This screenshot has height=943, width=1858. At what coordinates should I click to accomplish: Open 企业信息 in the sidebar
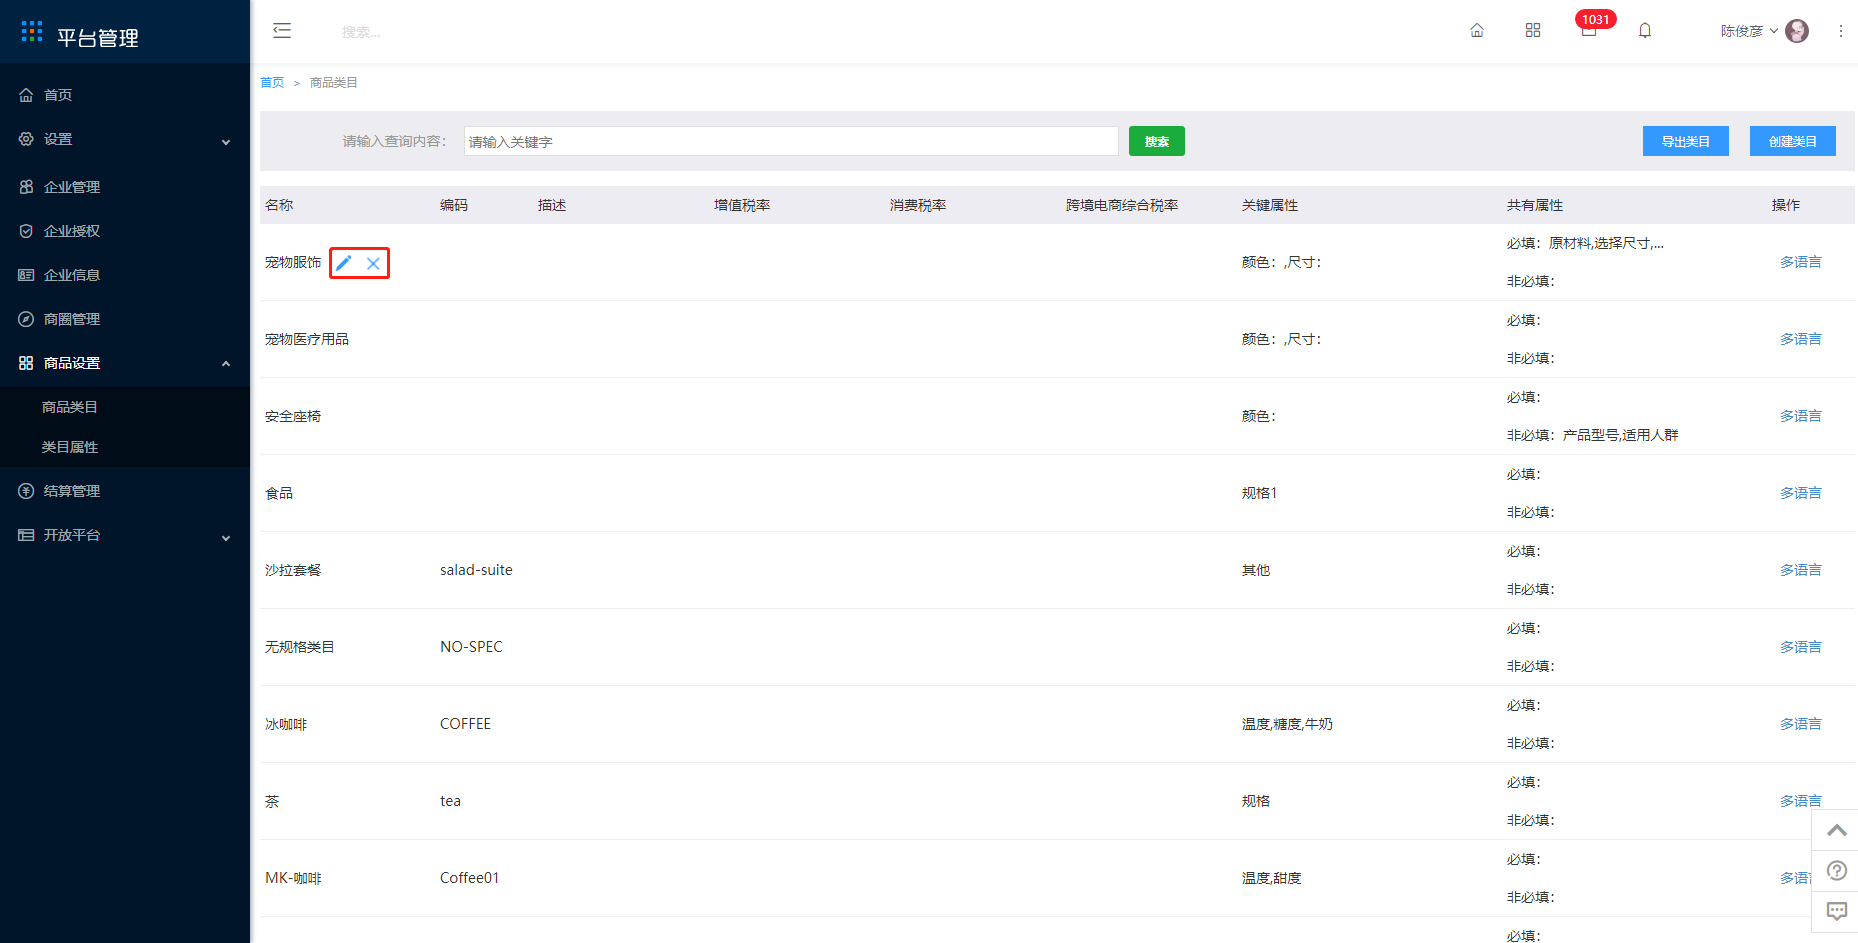(x=125, y=275)
